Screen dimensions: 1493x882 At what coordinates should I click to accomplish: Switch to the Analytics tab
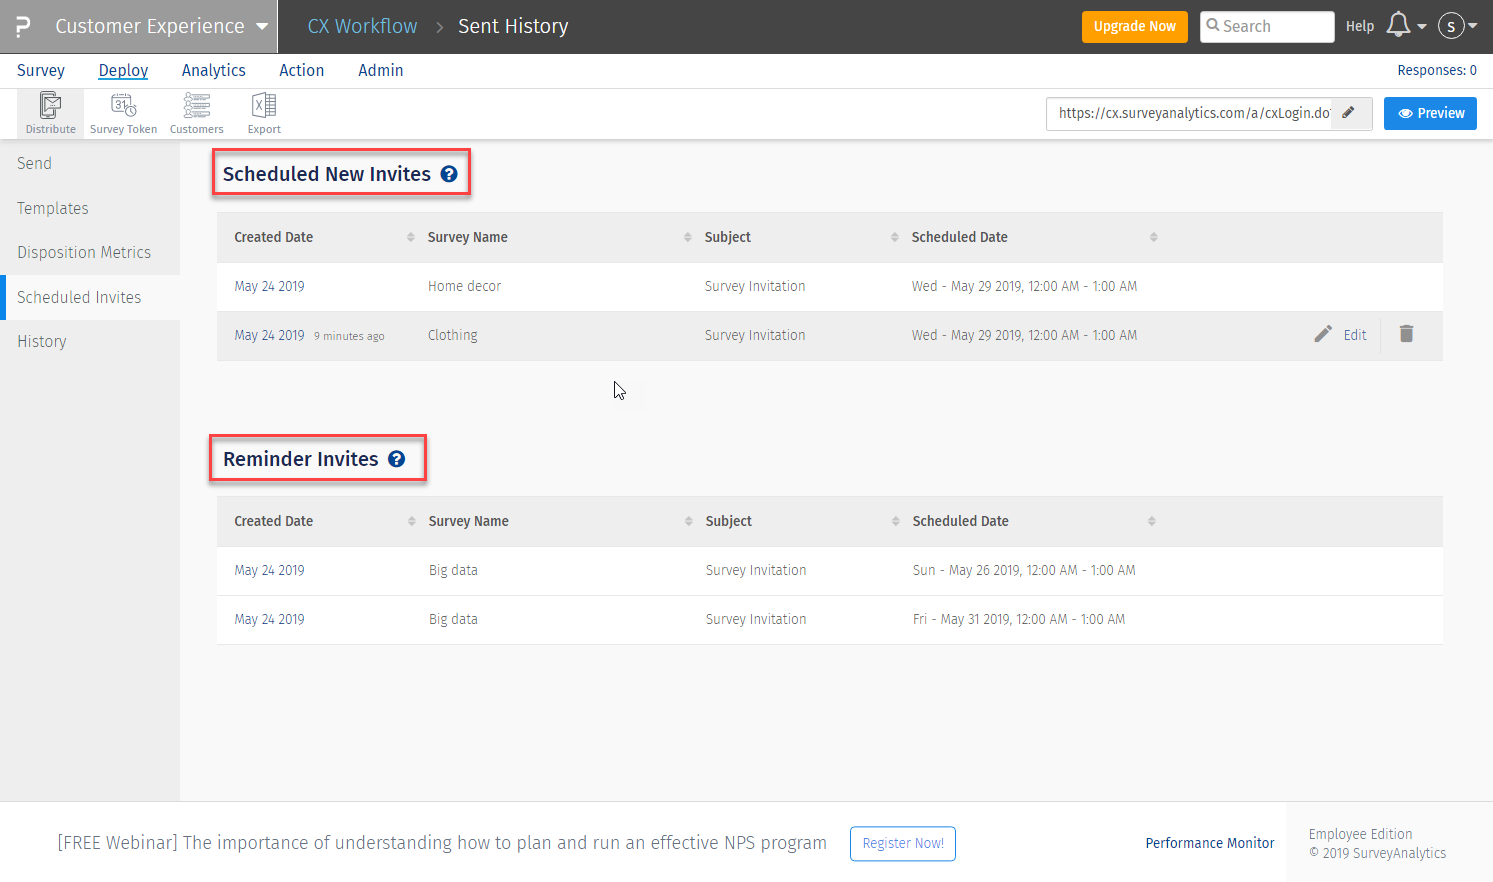[x=213, y=70]
